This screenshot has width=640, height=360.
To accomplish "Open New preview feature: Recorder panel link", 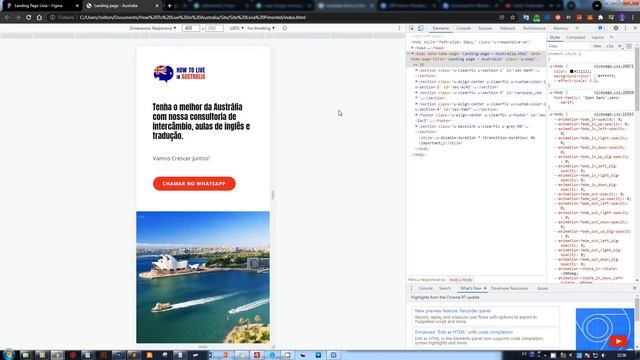I will coord(452,311).
